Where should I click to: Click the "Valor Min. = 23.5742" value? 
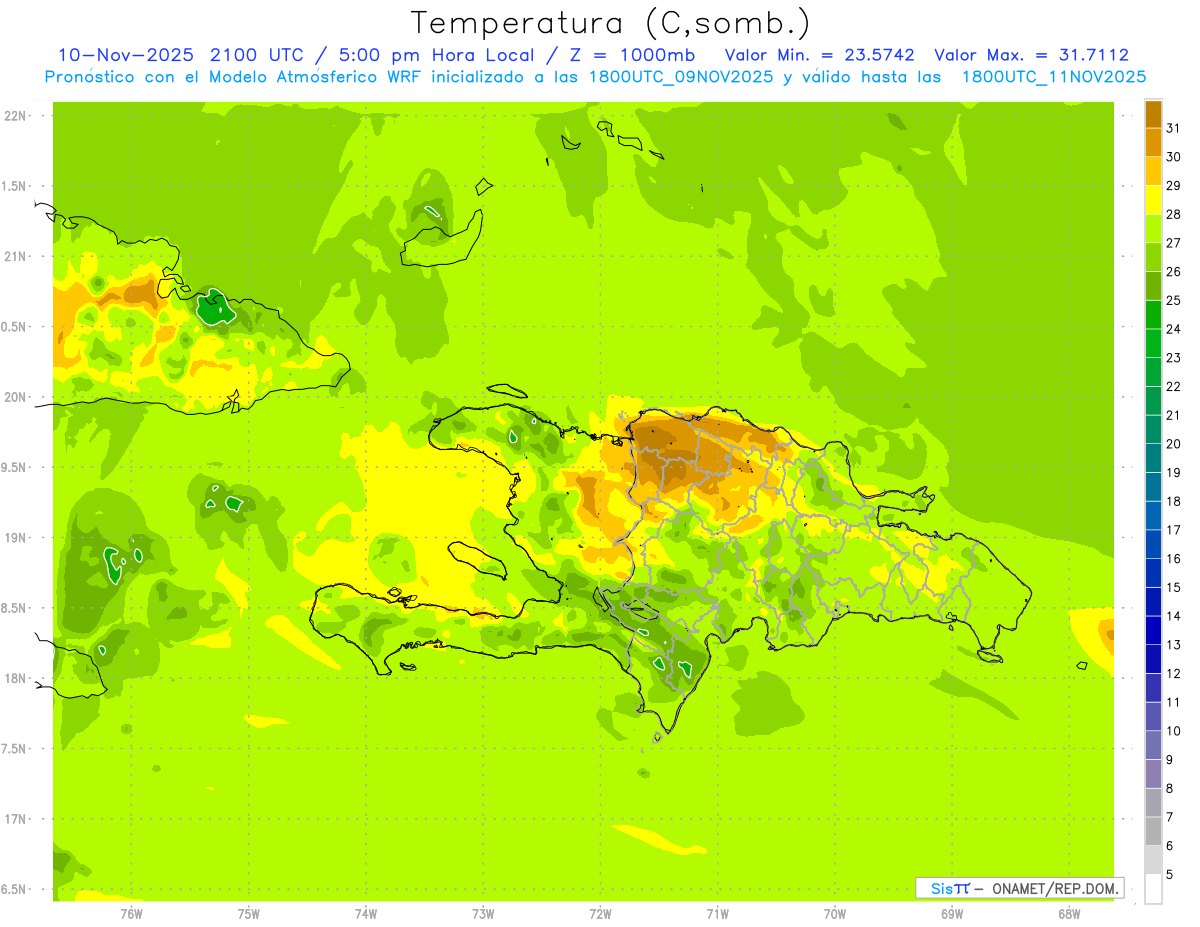(819, 55)
